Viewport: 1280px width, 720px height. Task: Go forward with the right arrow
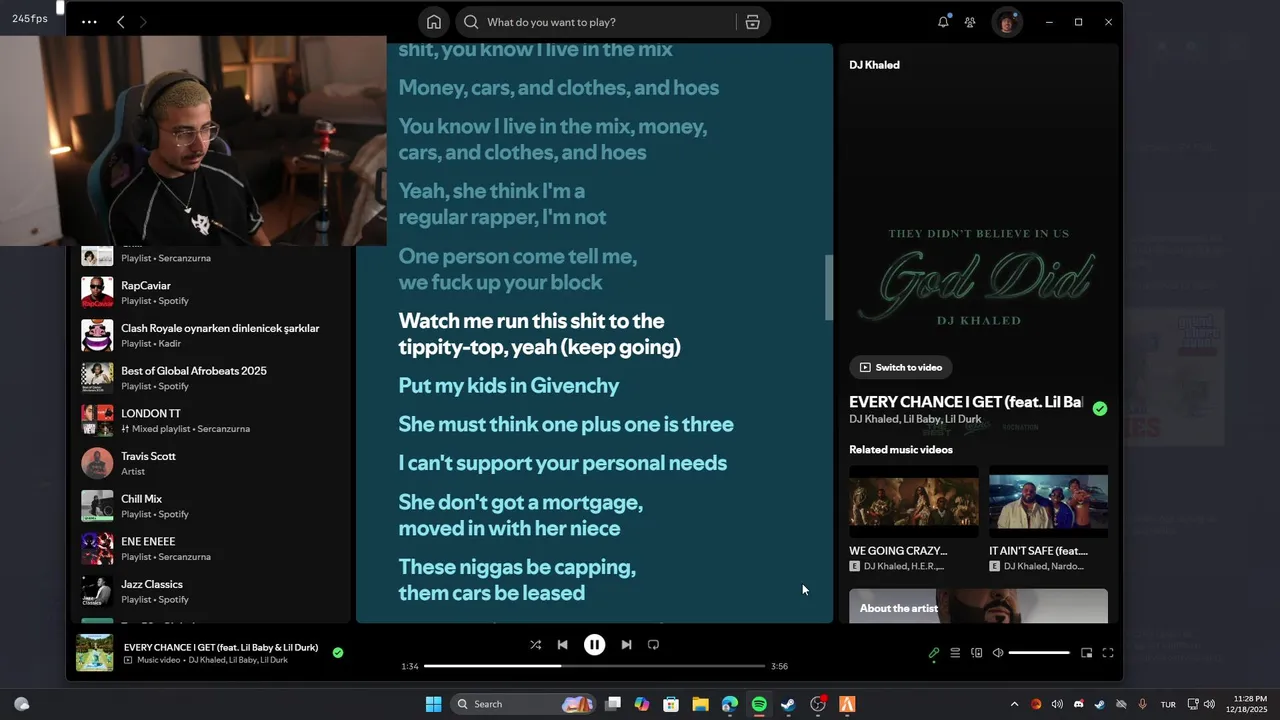[143, 22]
